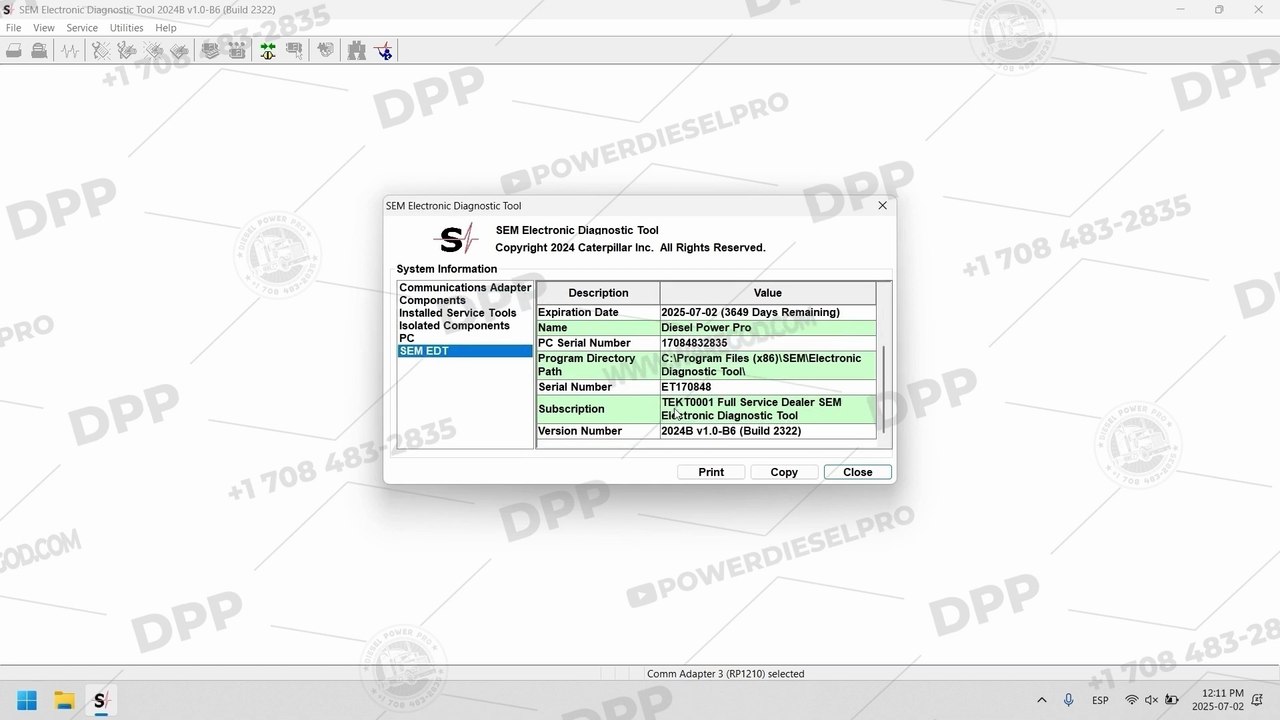1280x720 pixels.
Task: Open Active Event Codes toolbar icon
Action: (x=153, y=50)
